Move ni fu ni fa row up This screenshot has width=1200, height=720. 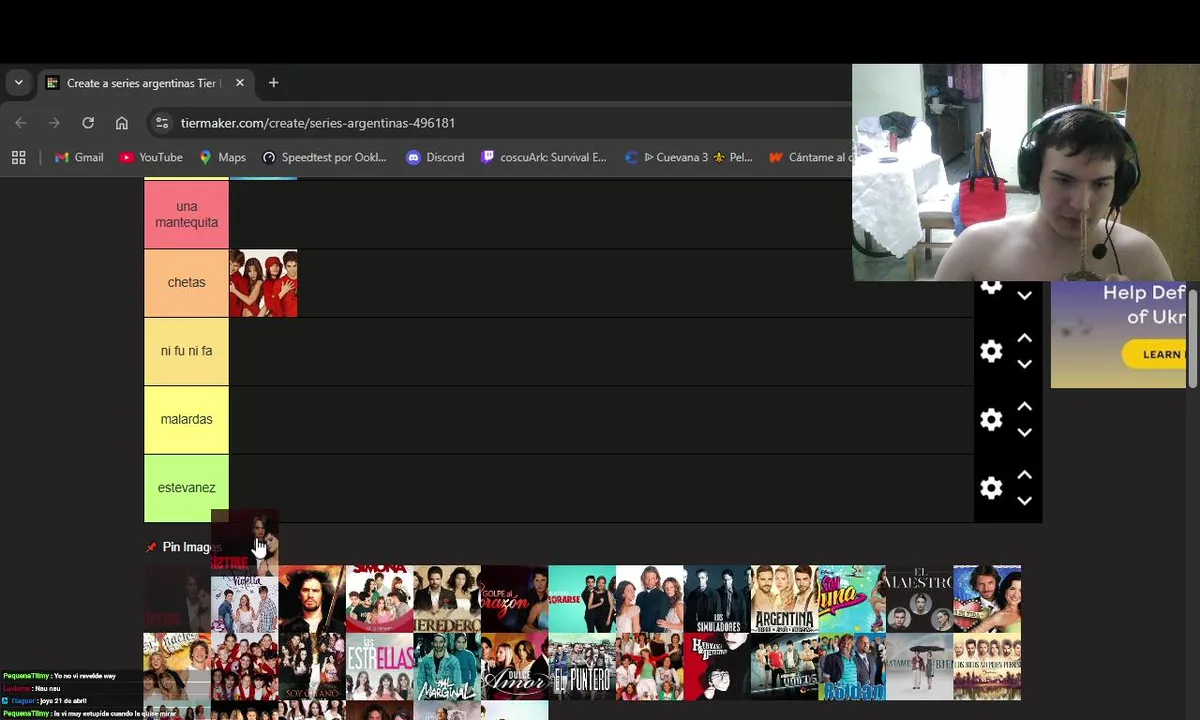click(x=1024, y=339)
